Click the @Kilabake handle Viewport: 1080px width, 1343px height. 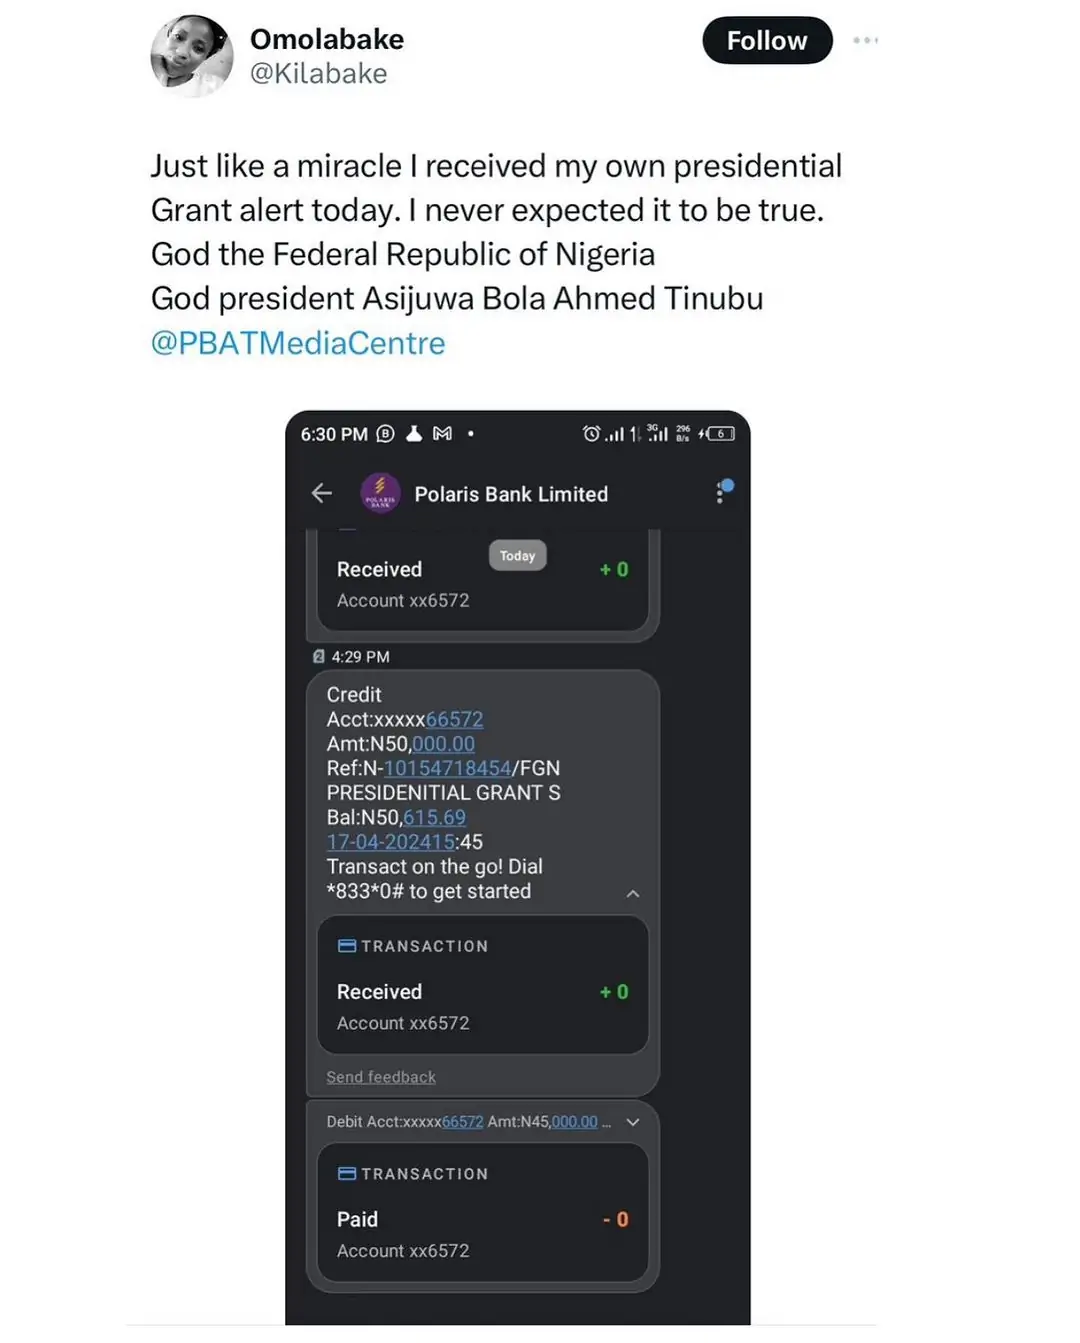click(318, 74)
